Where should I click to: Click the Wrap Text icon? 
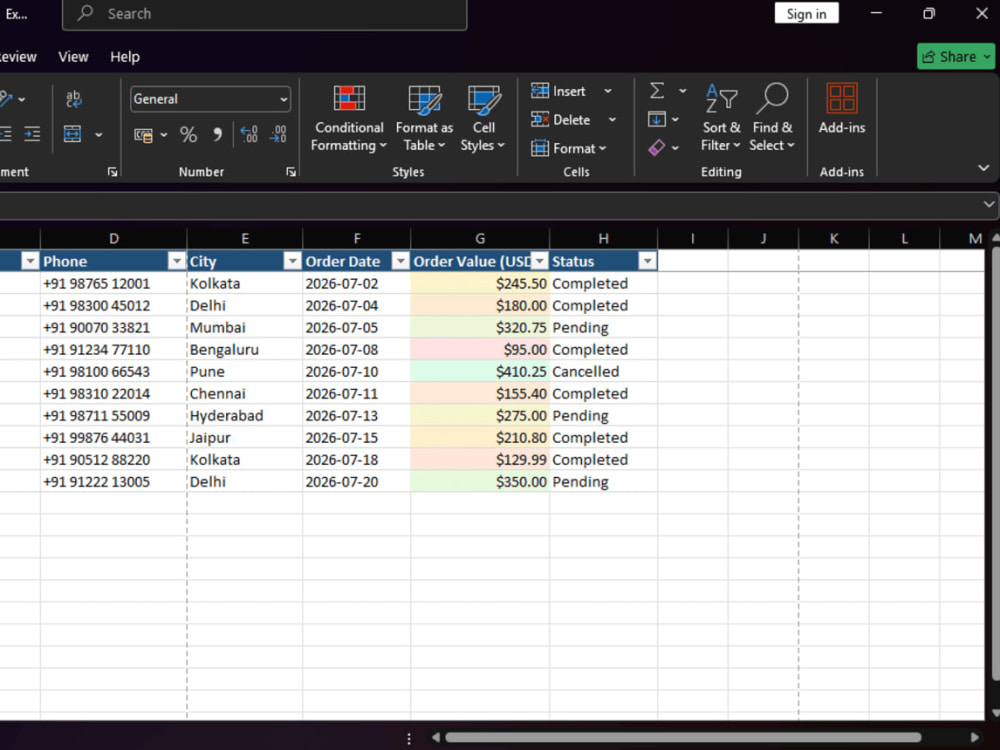click(73, 99)
